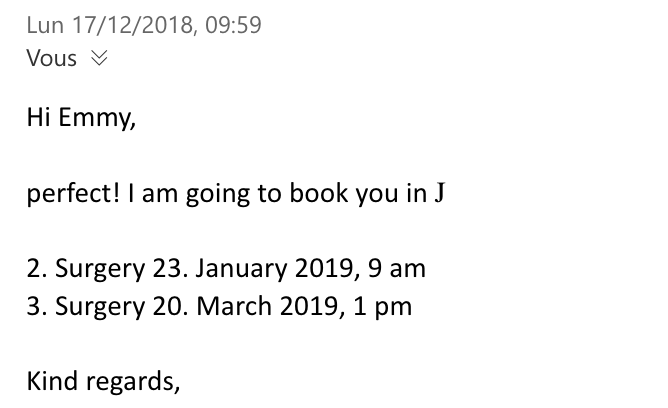Viewport: 668px width, 408px height.
Task: Click 'regards,' in closing line
Action: click(x=133, y=382)
